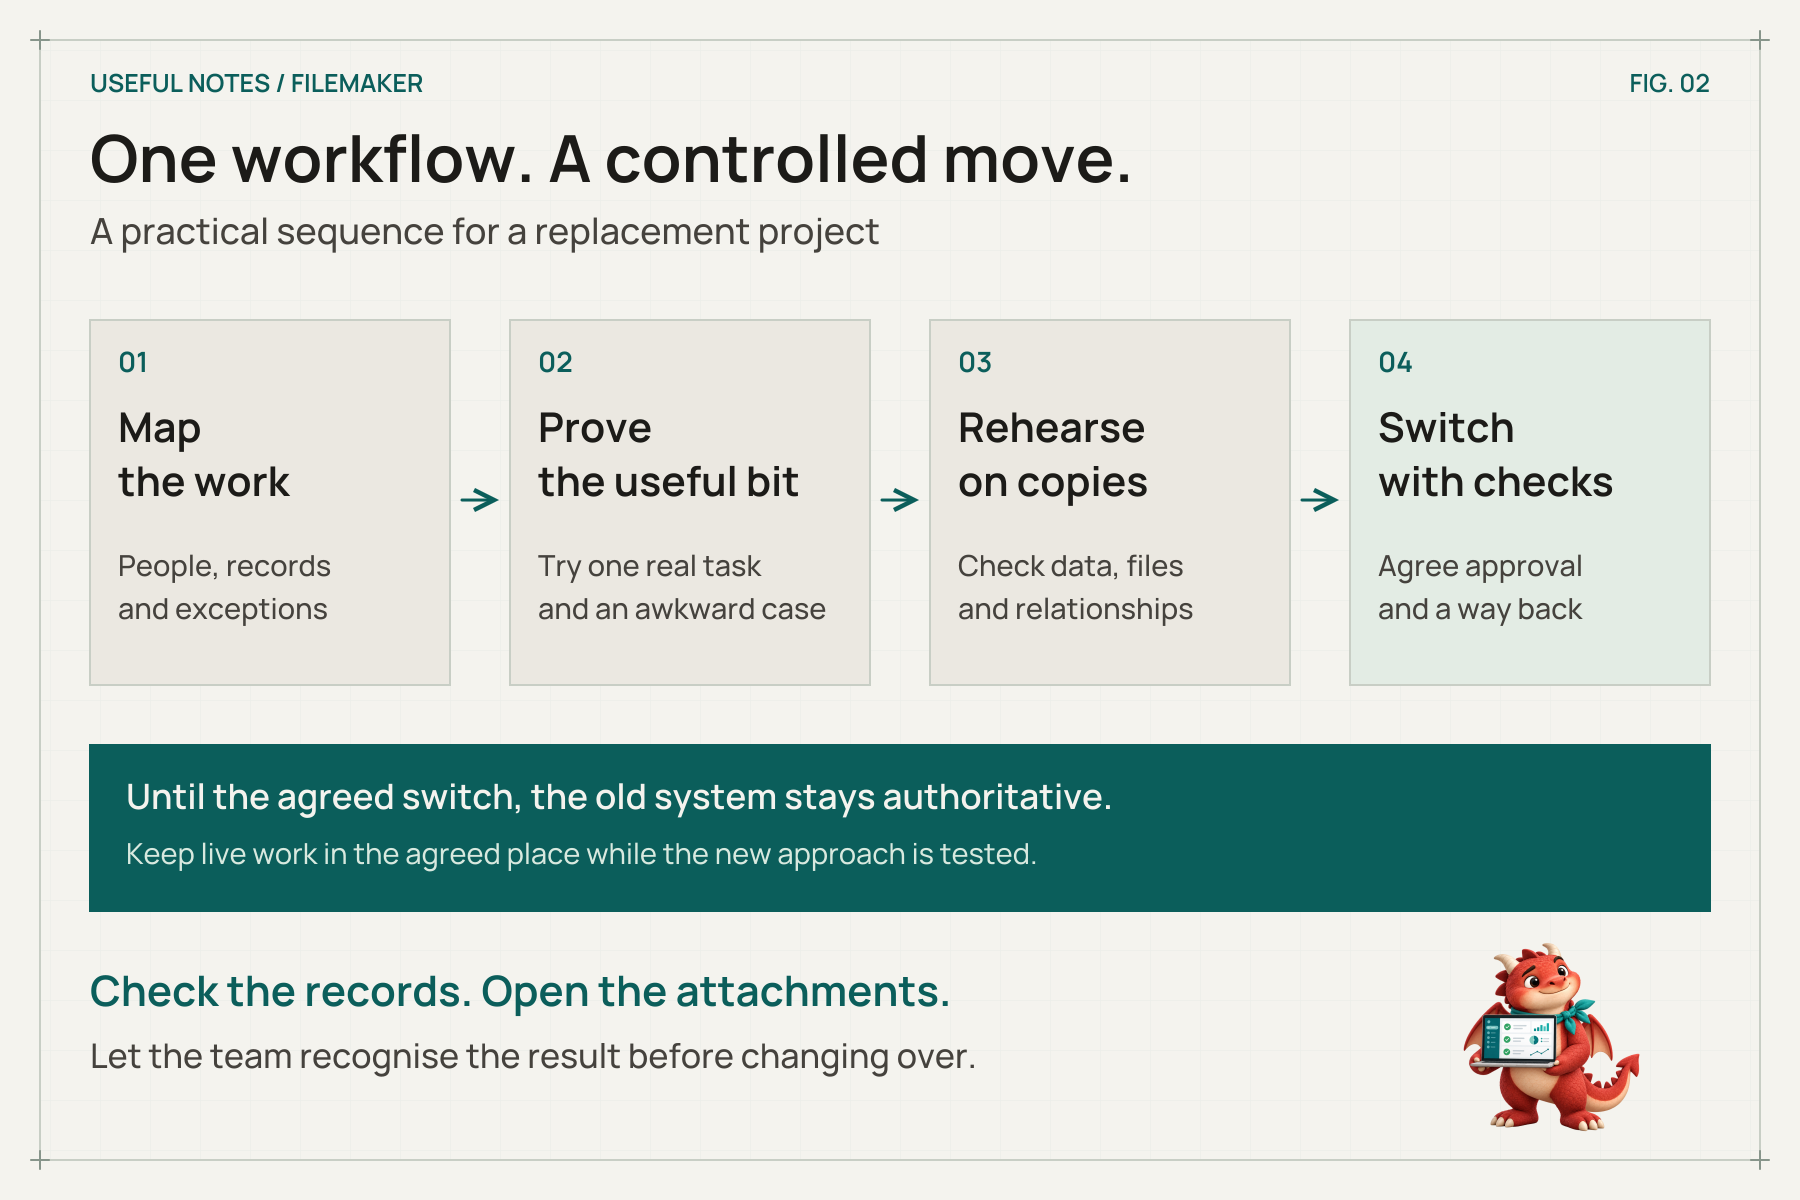Click the 'Map the work' card title
The width and height of the screenshot is (1800, 1200).
click(x=204, y=455)
